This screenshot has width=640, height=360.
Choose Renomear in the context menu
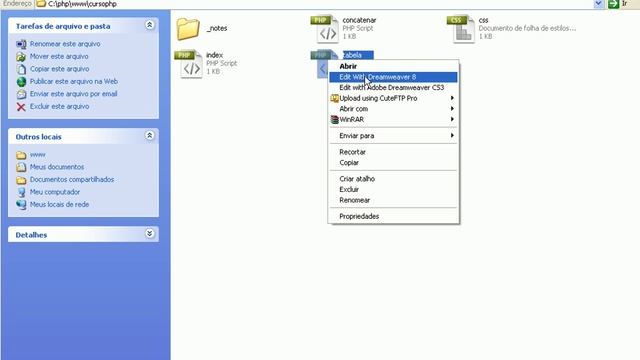(393, 200)
